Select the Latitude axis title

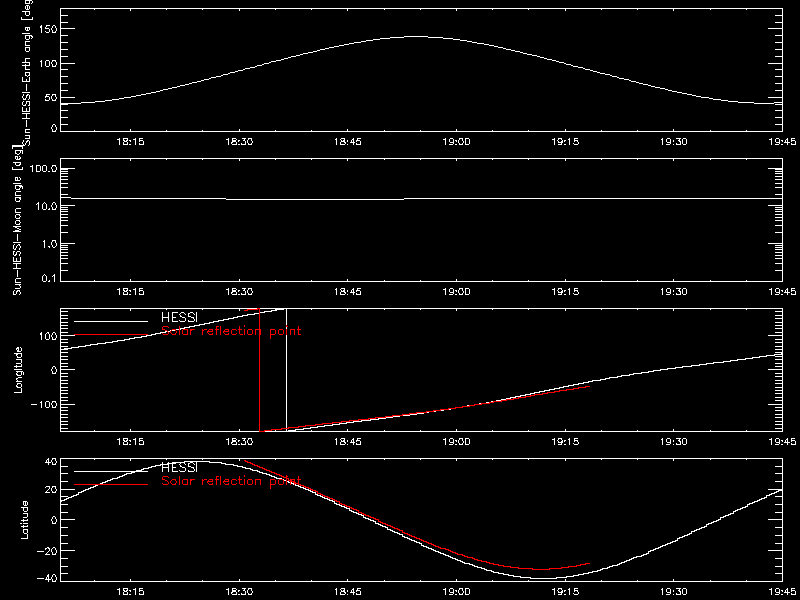tap(23, 520)
